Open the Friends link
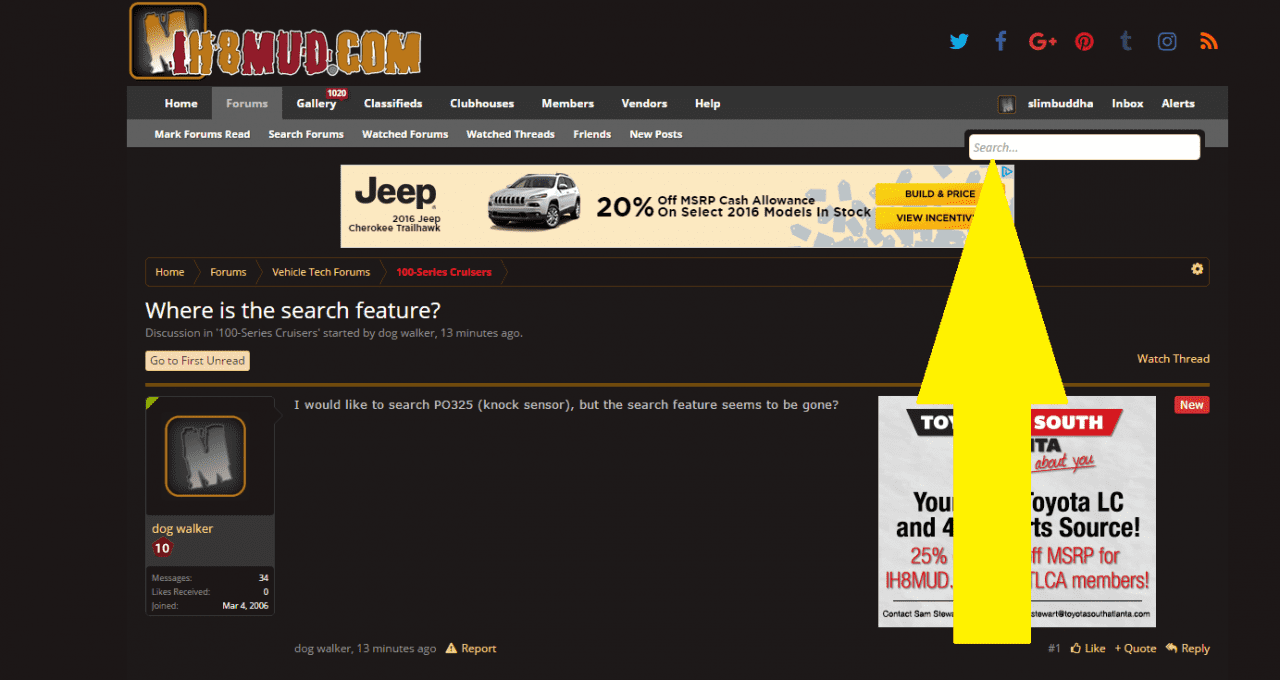This screenshot has height=680, width=1280. (592, 134)
